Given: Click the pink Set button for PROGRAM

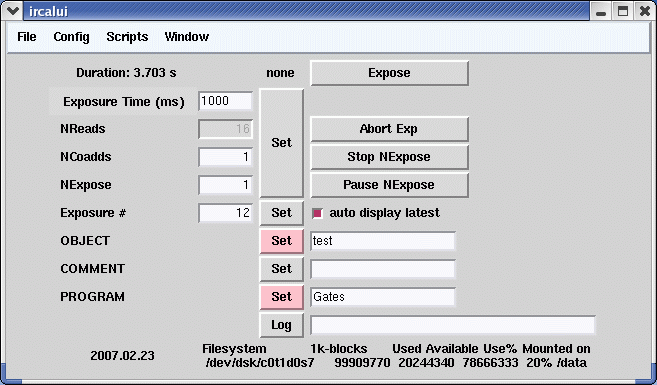Looking at the screenshot, I should [282, 297].
